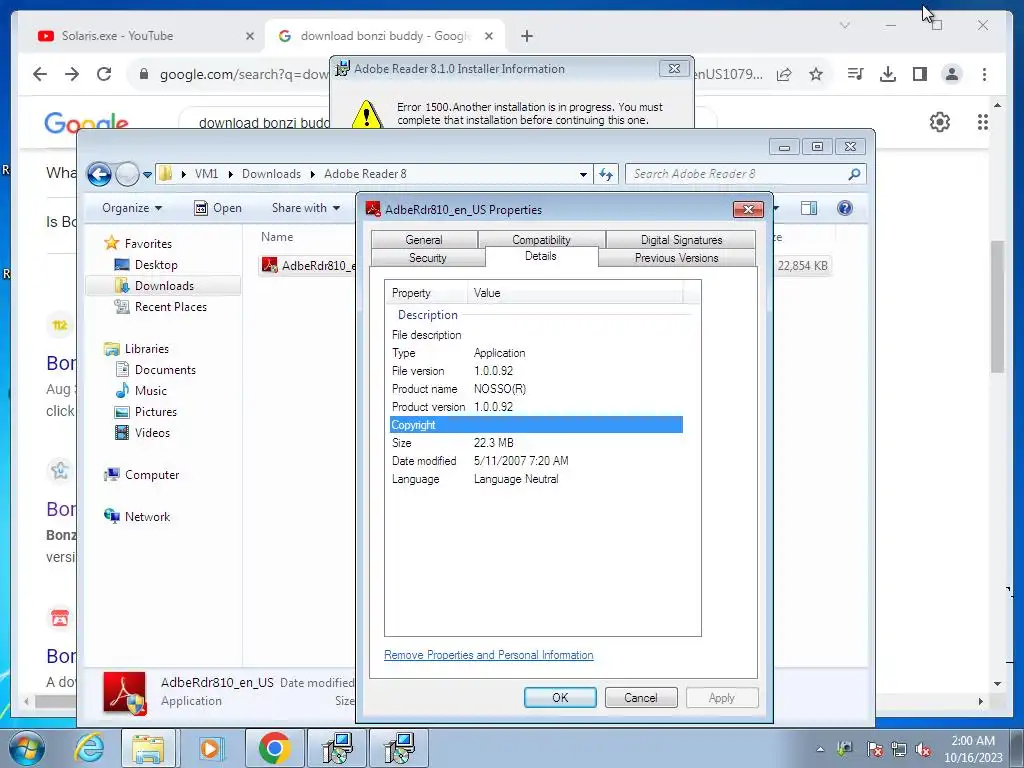Image resolution: width=1024 pixels, height=768 pixels.
Task: Click the Explorer search magnifier icon
Action: point(854,174)
